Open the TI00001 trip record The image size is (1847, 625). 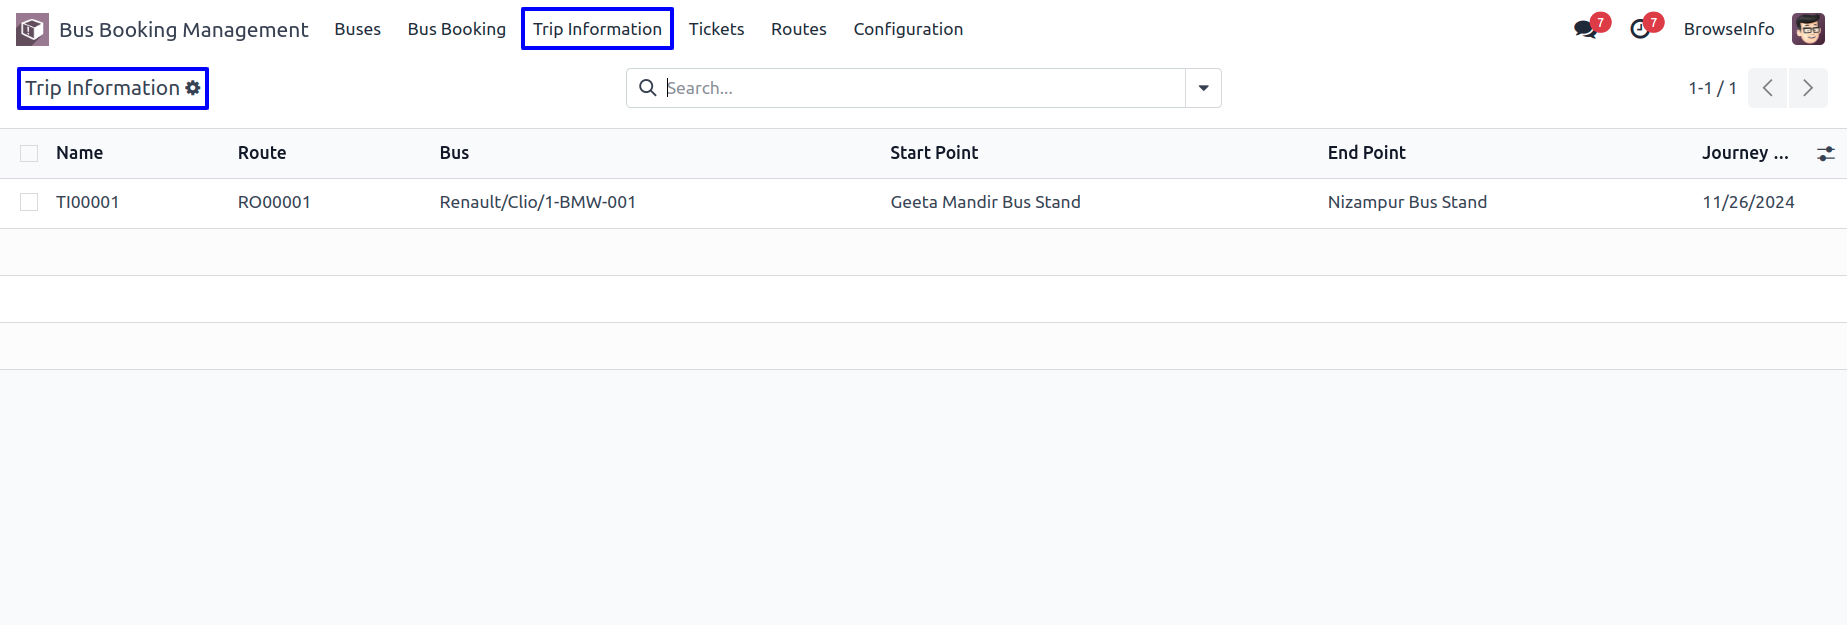[88, 202]
